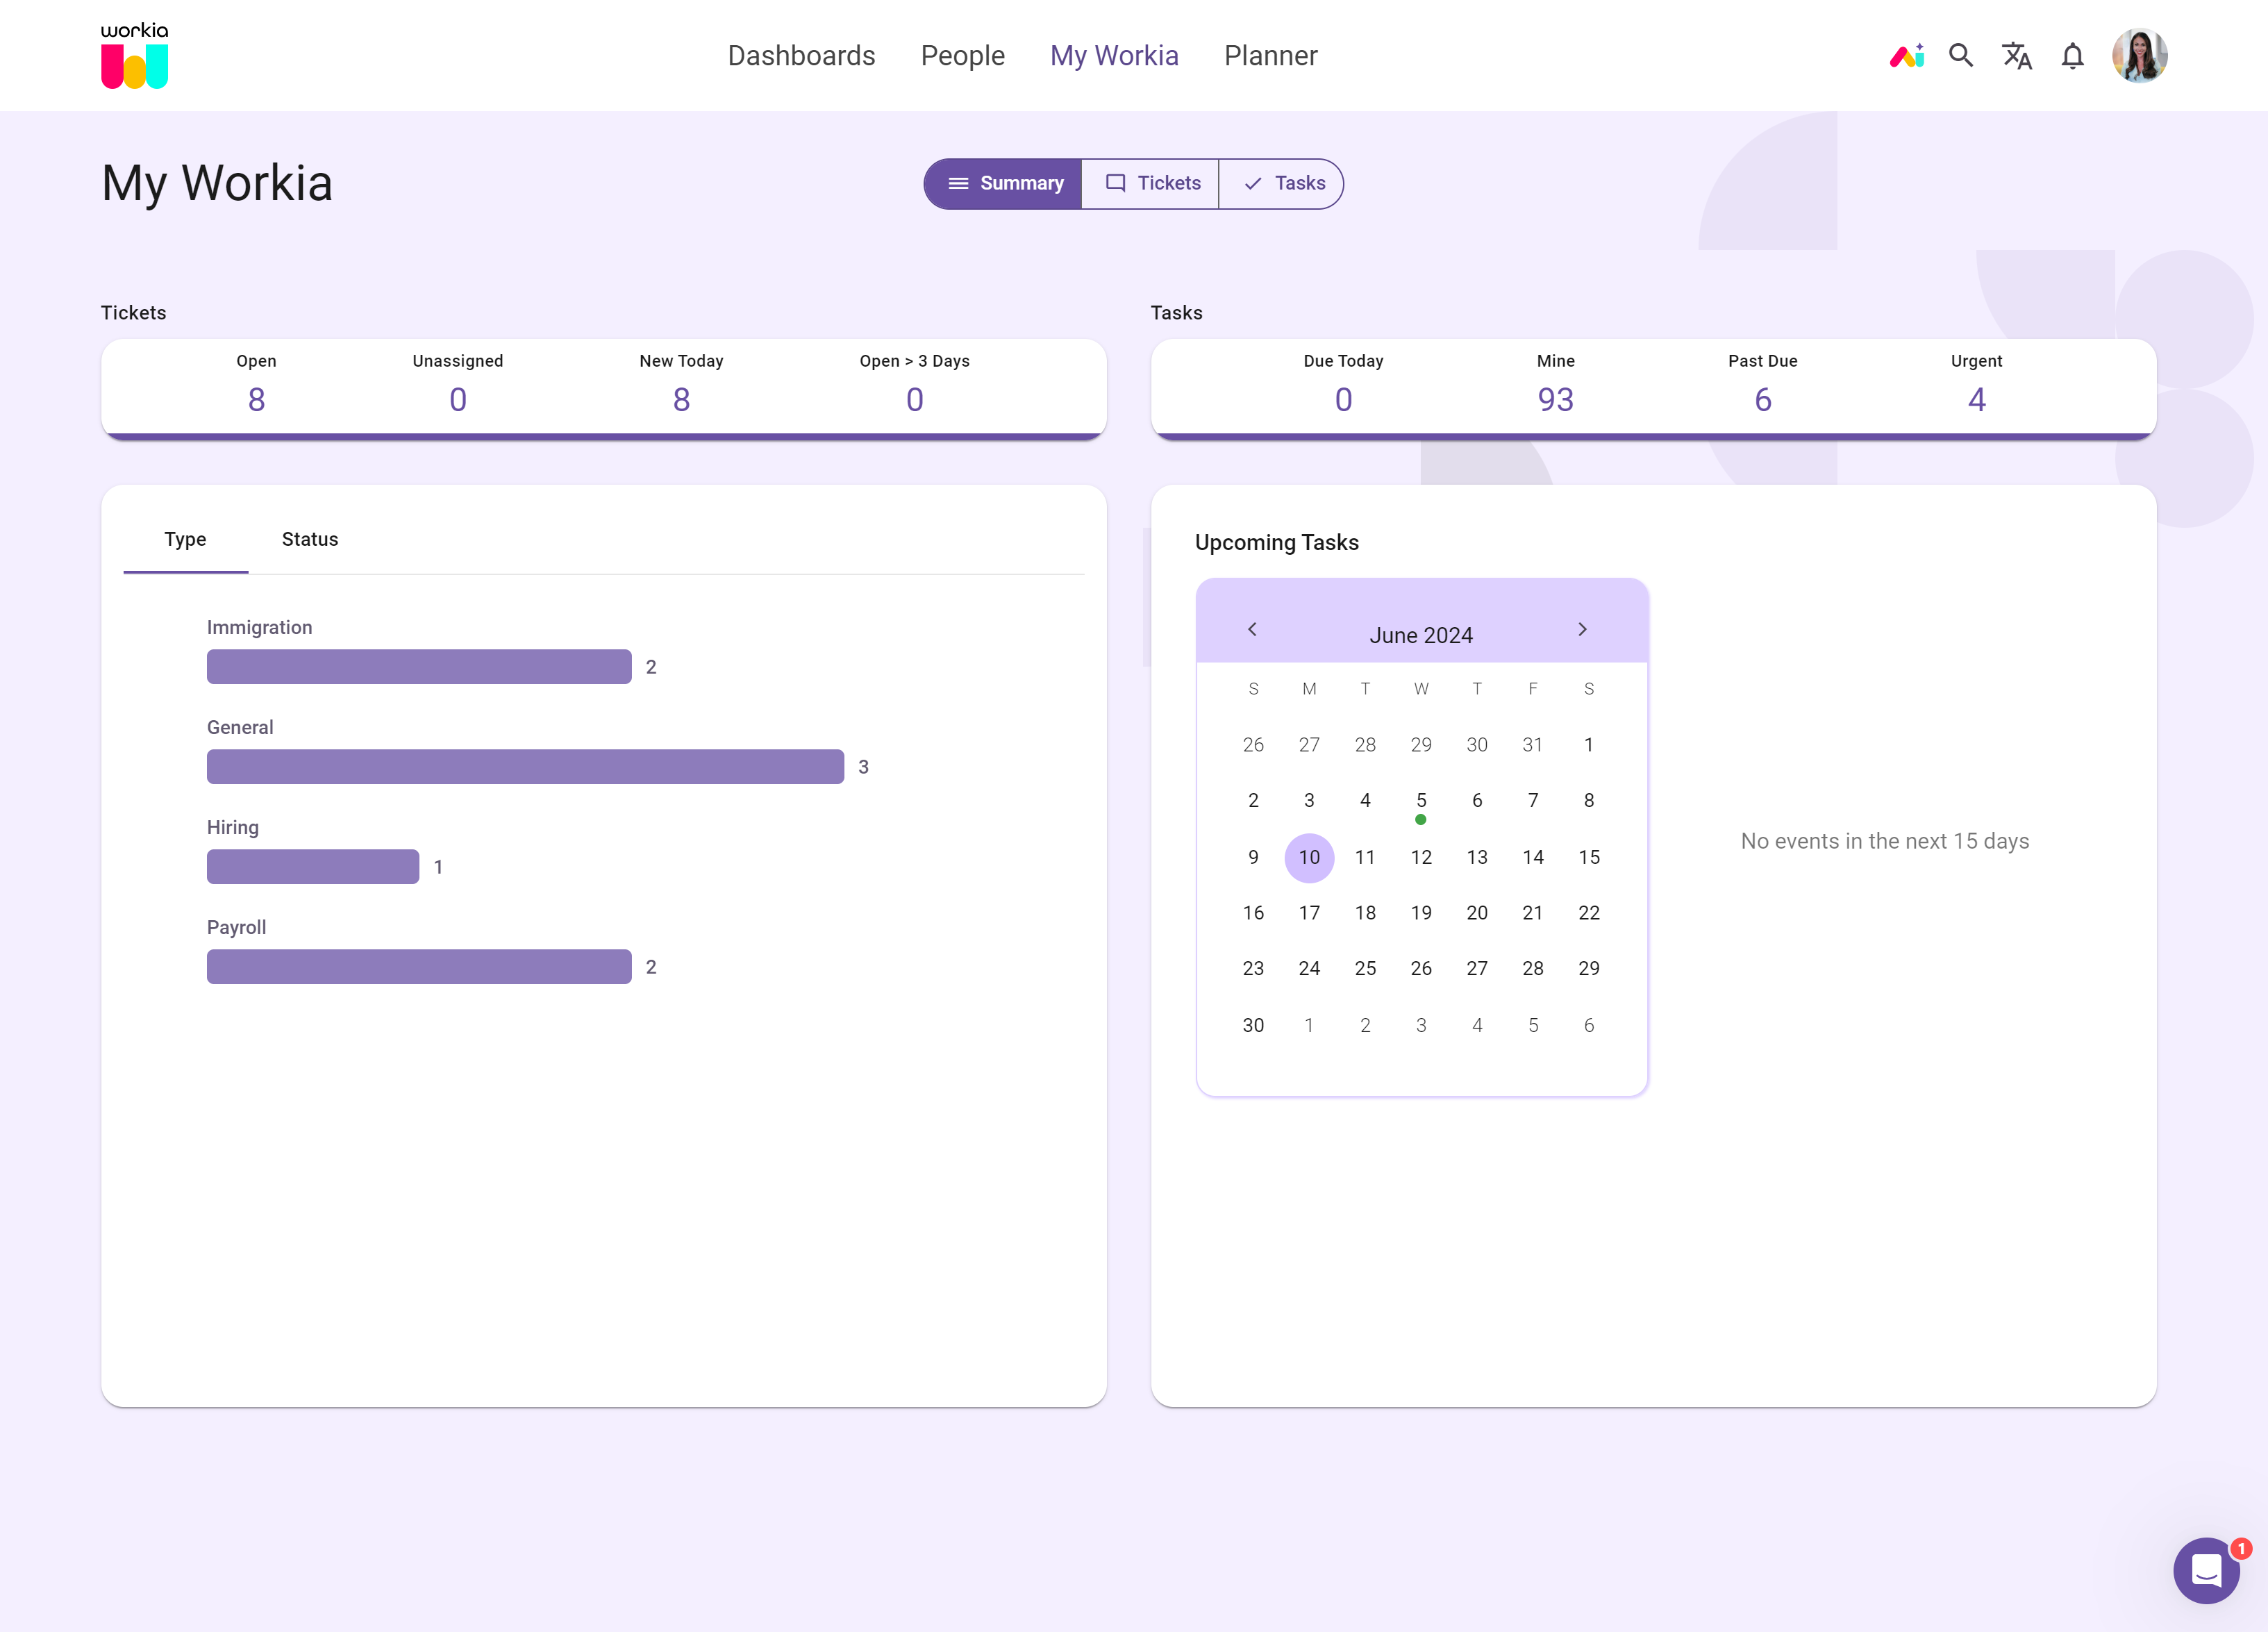
Task: Click the My Workia page heading
Action: [x=217, y=184]
